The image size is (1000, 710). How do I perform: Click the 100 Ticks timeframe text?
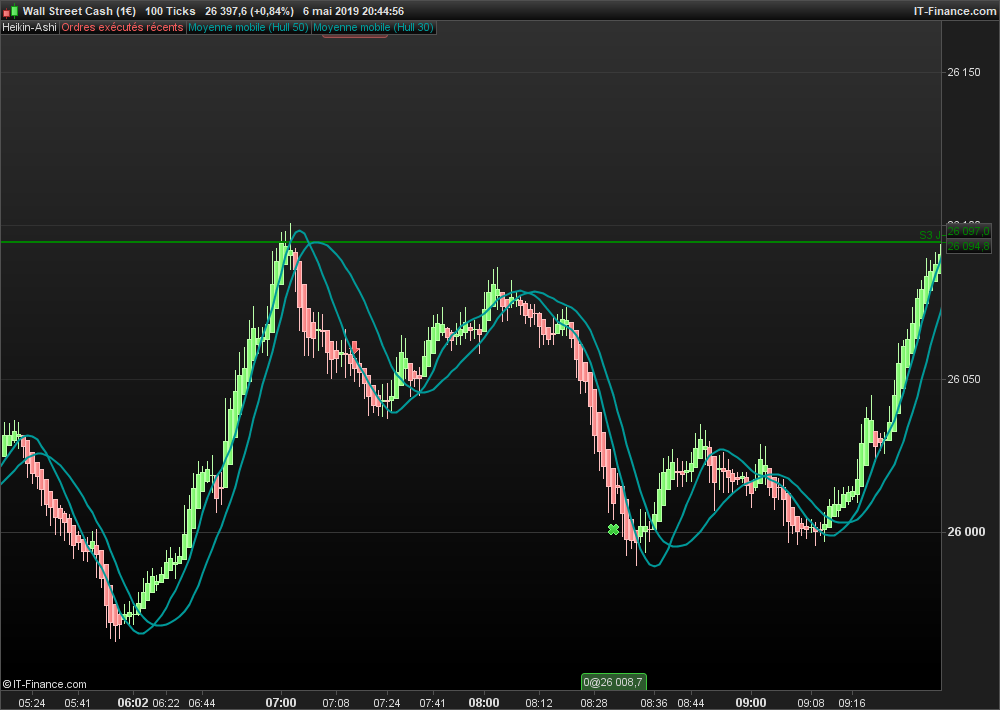click(170, 11)
